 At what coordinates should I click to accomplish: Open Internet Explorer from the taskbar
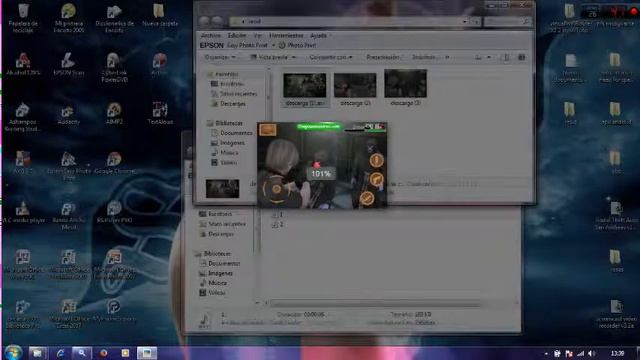60,353
